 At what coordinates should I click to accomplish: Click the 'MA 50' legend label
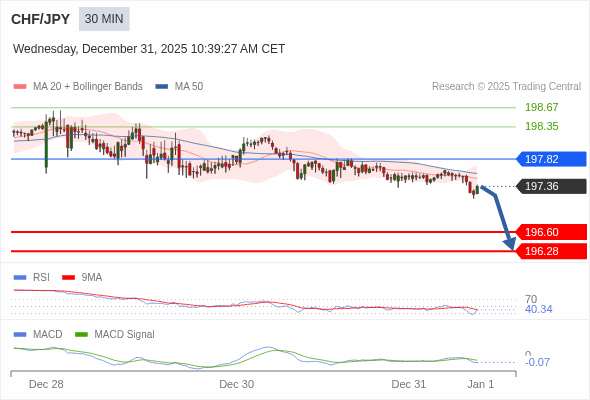(189, 87)
